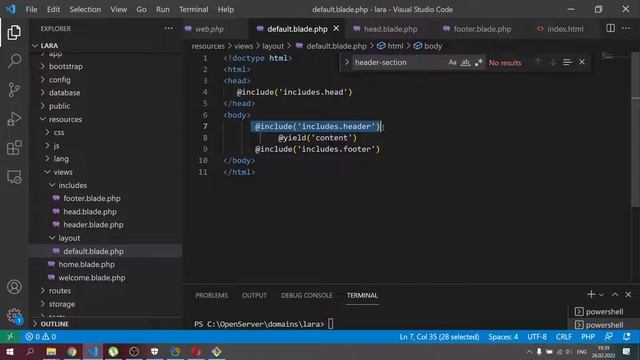Open the Run and Debug view
Screen dimensions: 640x360
coord(14,119)
